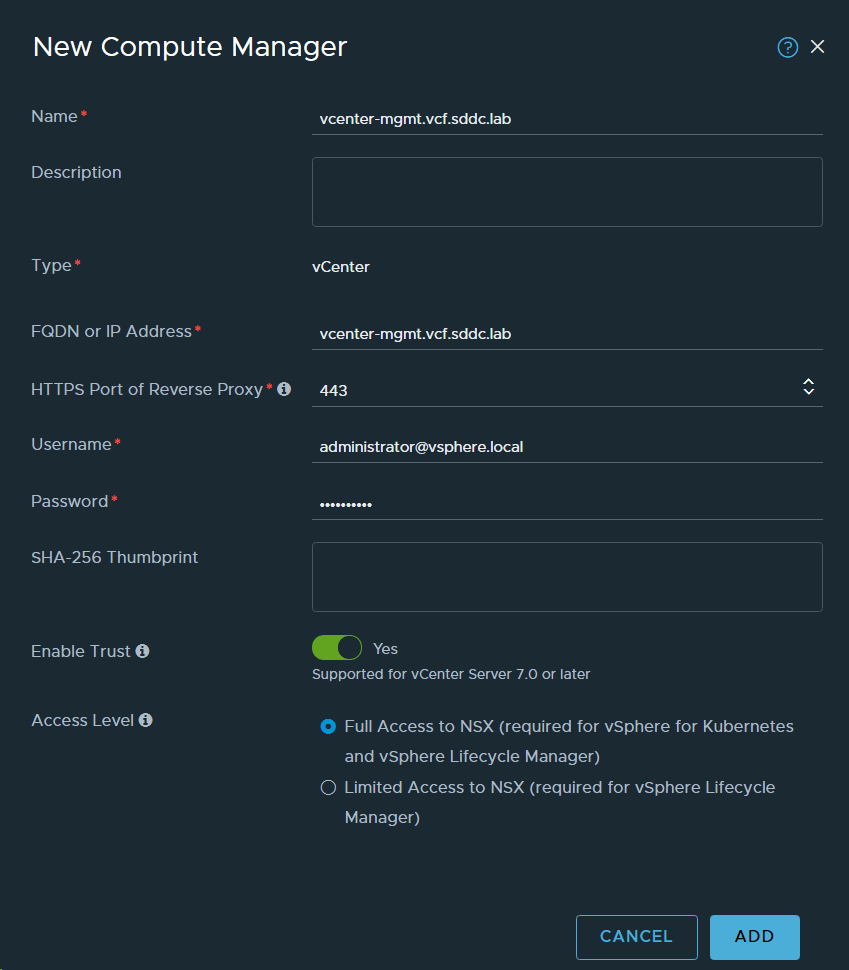Open the help icon in dialog header

point(788,47)
